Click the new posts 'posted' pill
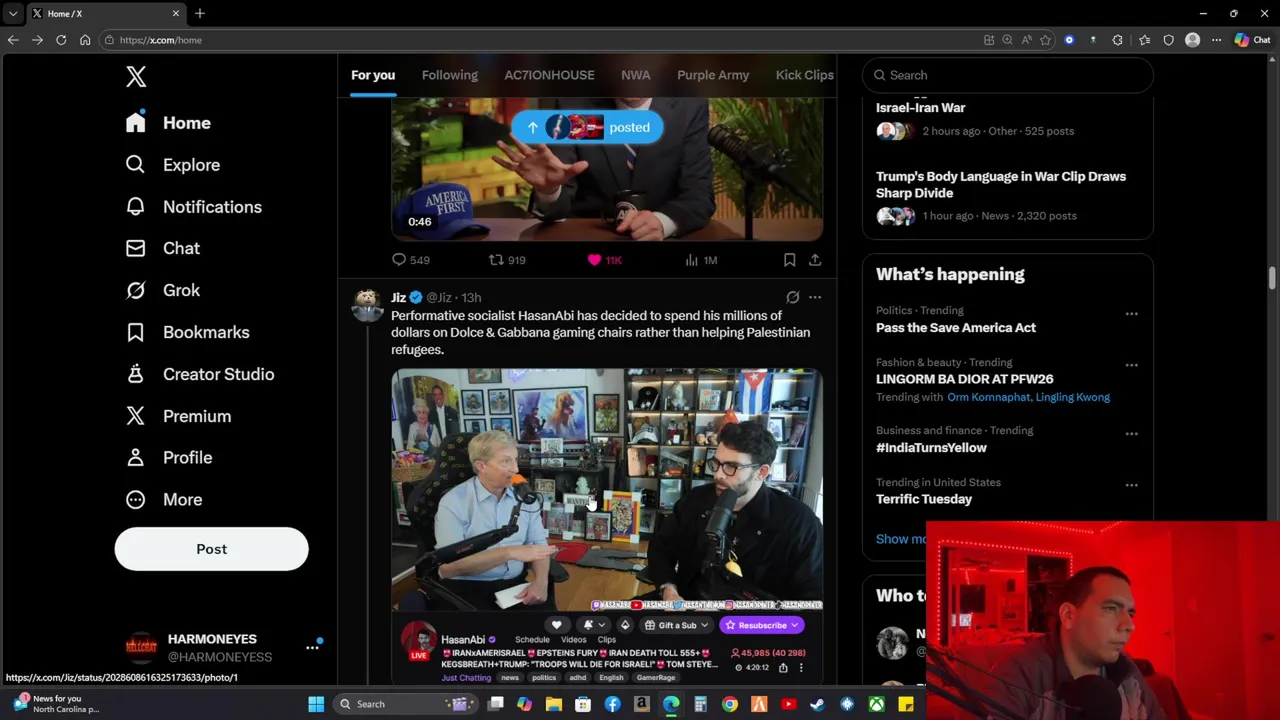The height and width of the screenshot is (720, 1280). [587, 127]
